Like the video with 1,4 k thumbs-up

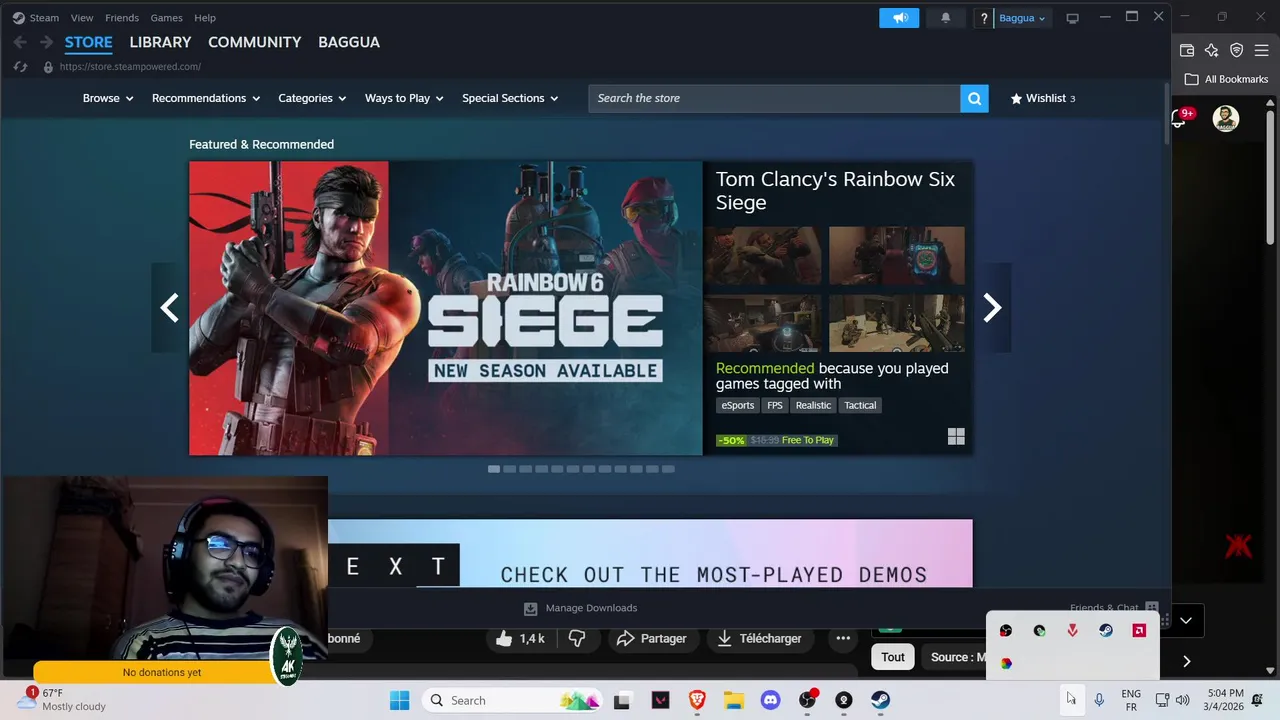point(520,638)
